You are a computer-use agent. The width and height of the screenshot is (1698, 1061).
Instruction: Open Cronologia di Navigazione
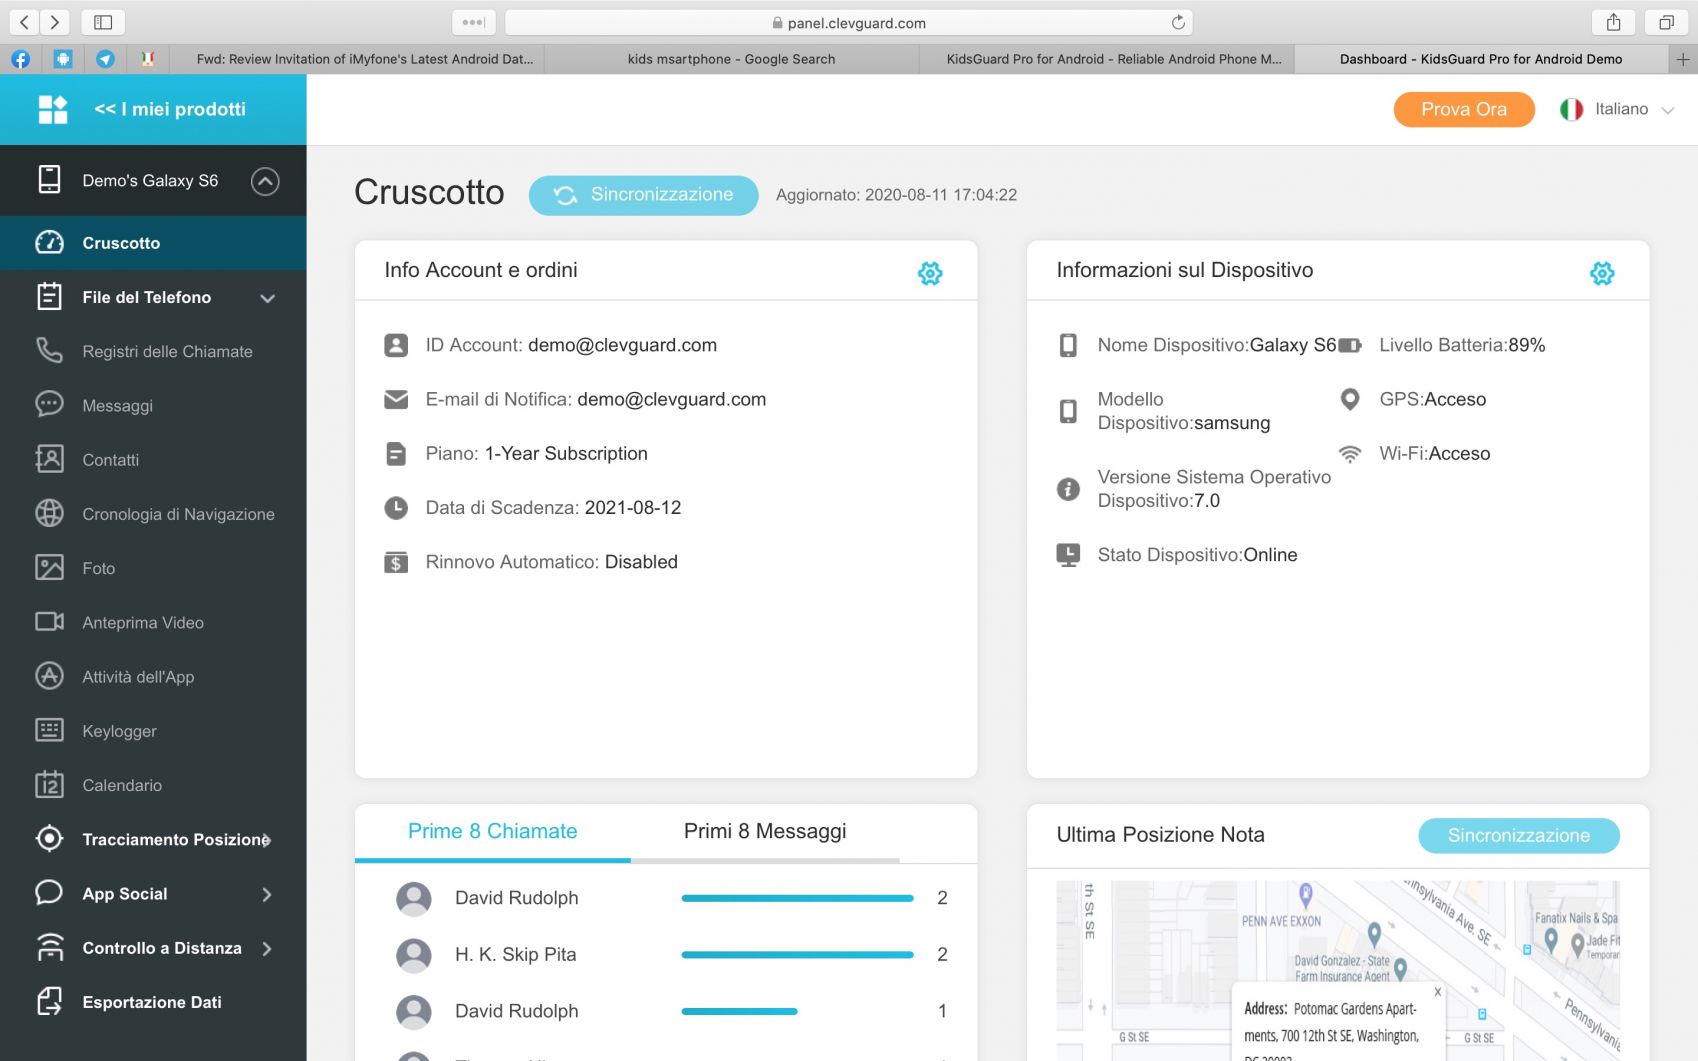[178, 514]
